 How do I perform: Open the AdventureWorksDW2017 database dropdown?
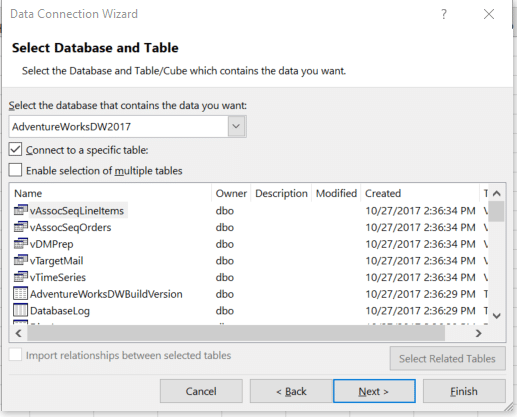(x=128, y=126)
